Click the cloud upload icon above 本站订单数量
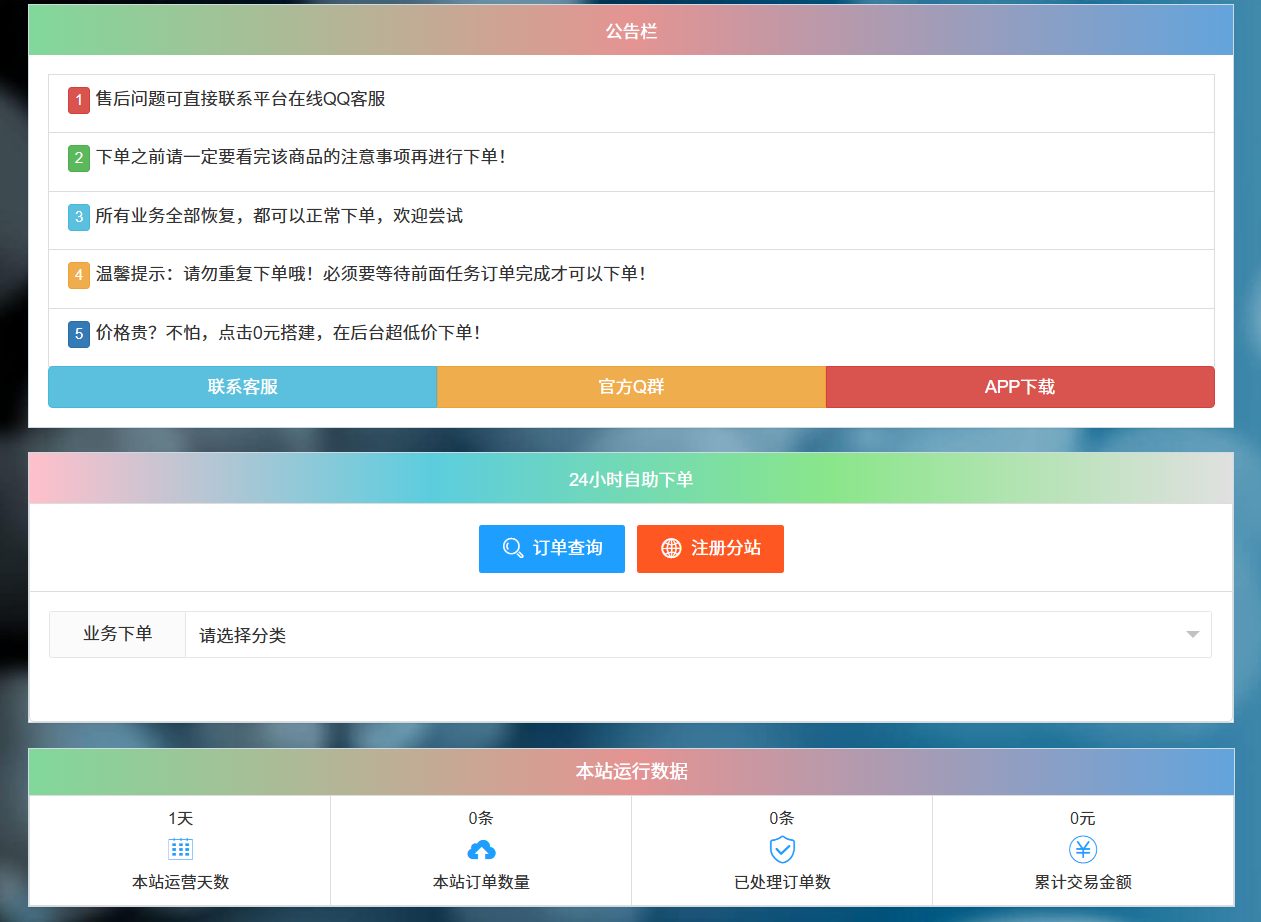Viewport: 1261px width, 922px height. pyautogui.click(x=482, y=850)
